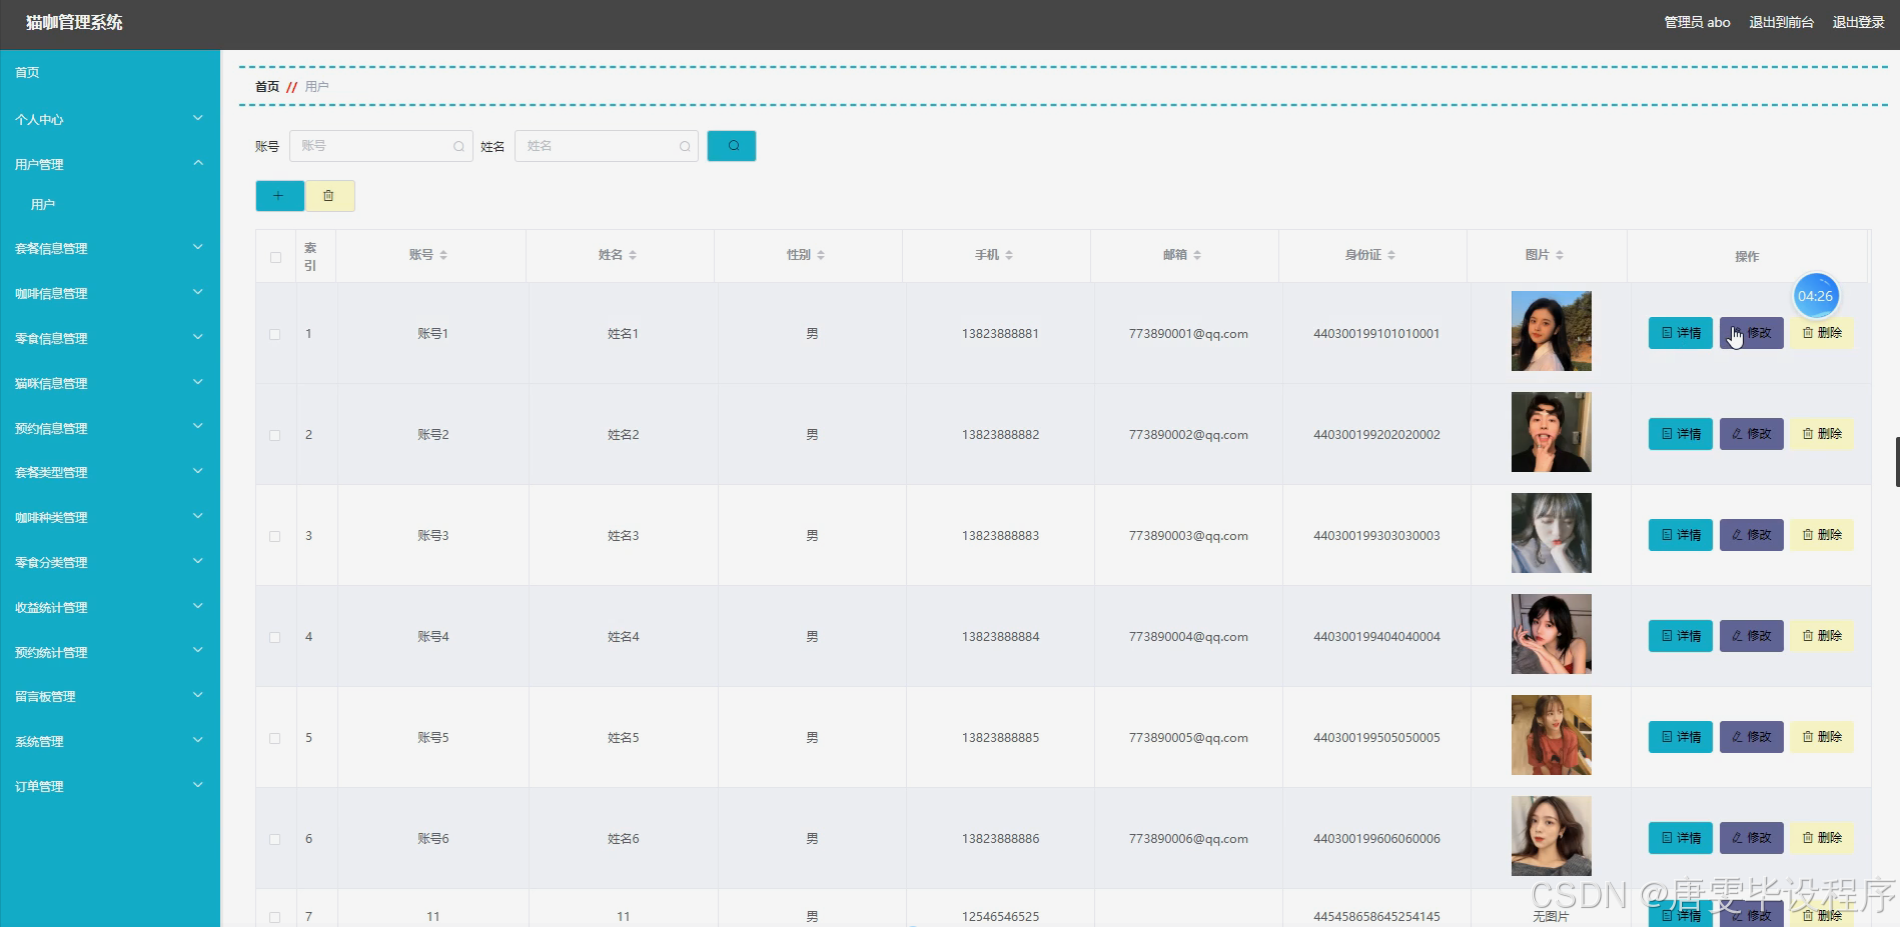Sort by 姓名 column arrows
Screen dimensions: 1900x927
[632, 255]
